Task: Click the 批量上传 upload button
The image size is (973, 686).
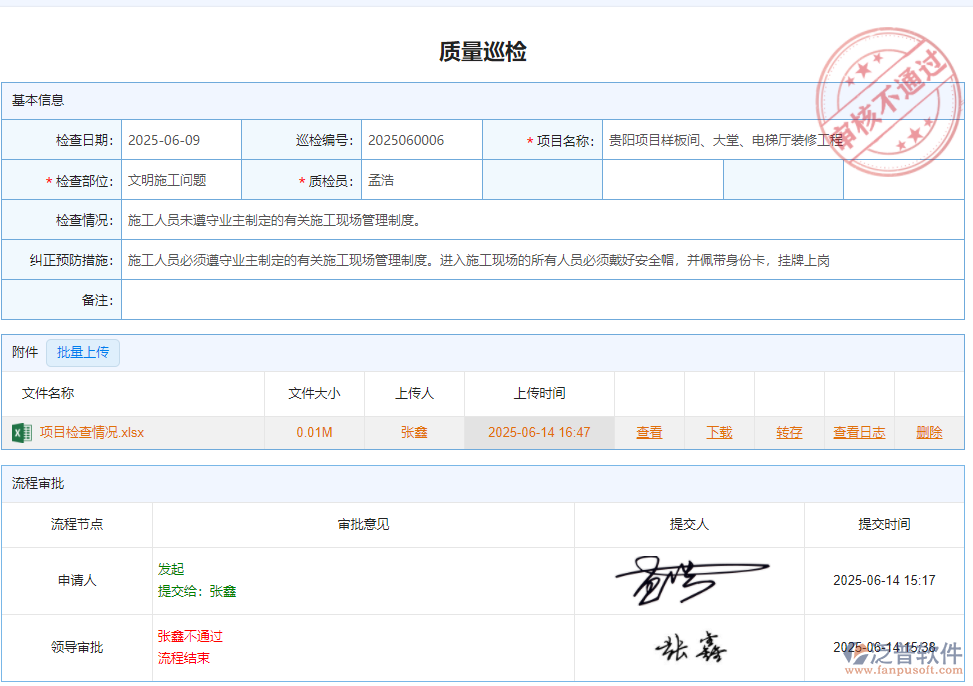Action: pos(83,353)
